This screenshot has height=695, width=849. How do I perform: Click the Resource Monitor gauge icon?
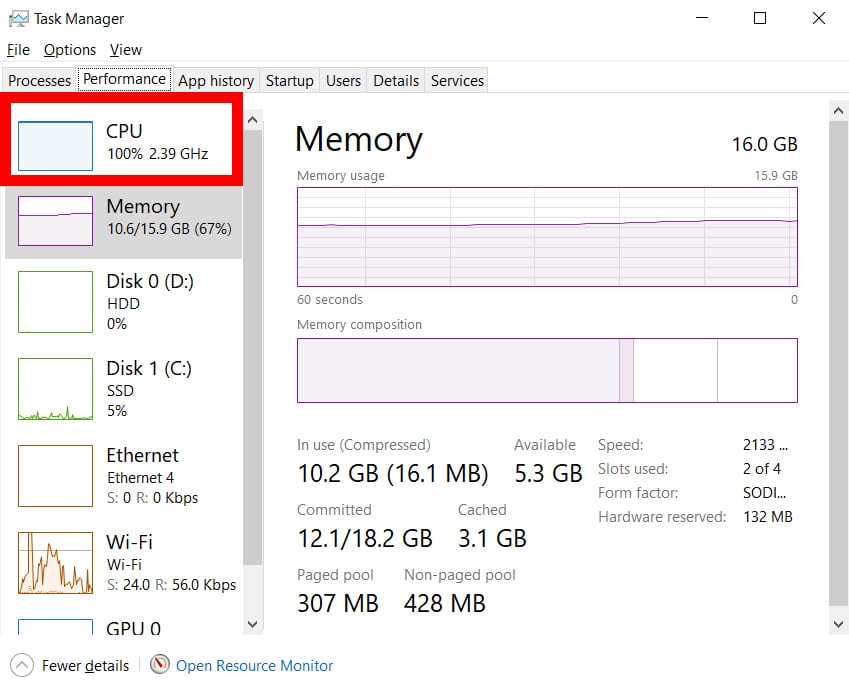coord(160,665)
